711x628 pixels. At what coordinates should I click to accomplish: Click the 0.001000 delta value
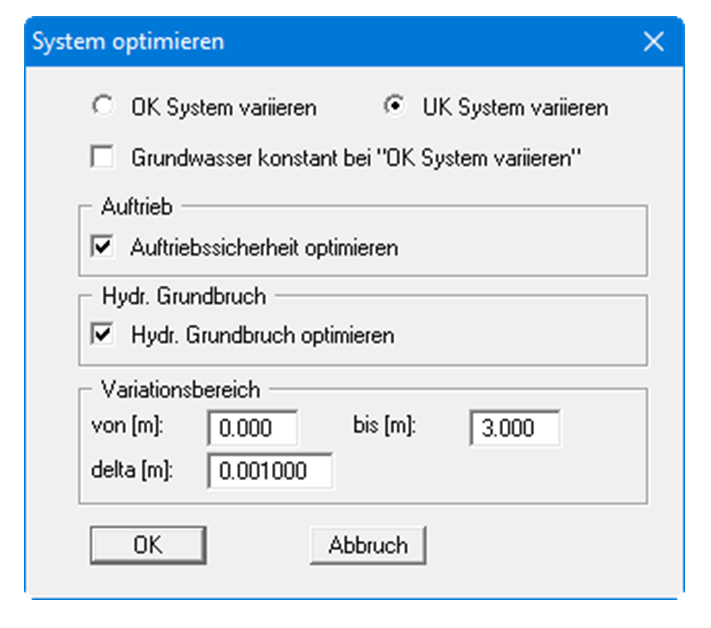[x=263, y=472]
